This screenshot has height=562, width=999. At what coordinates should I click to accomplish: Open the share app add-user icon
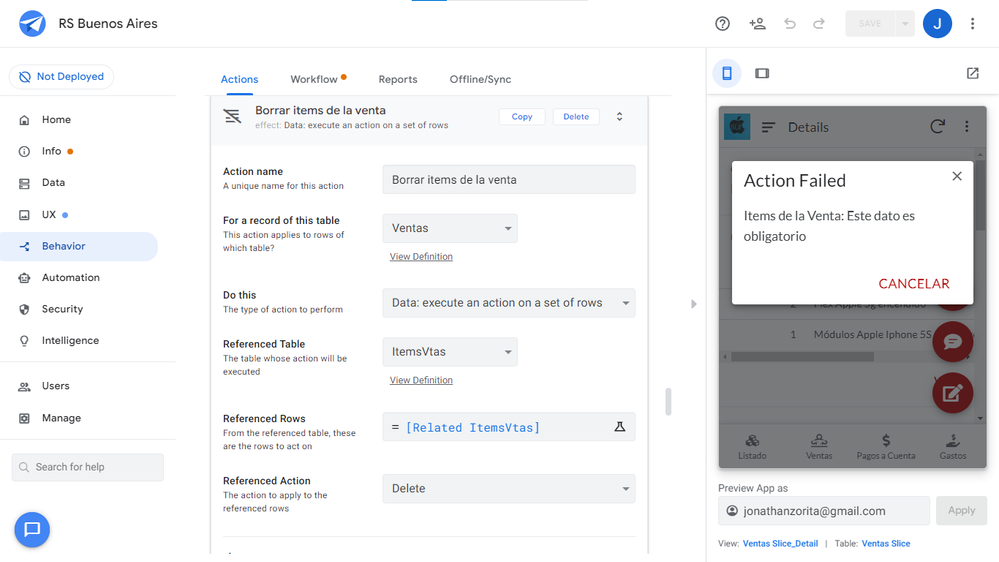point(757,24)
